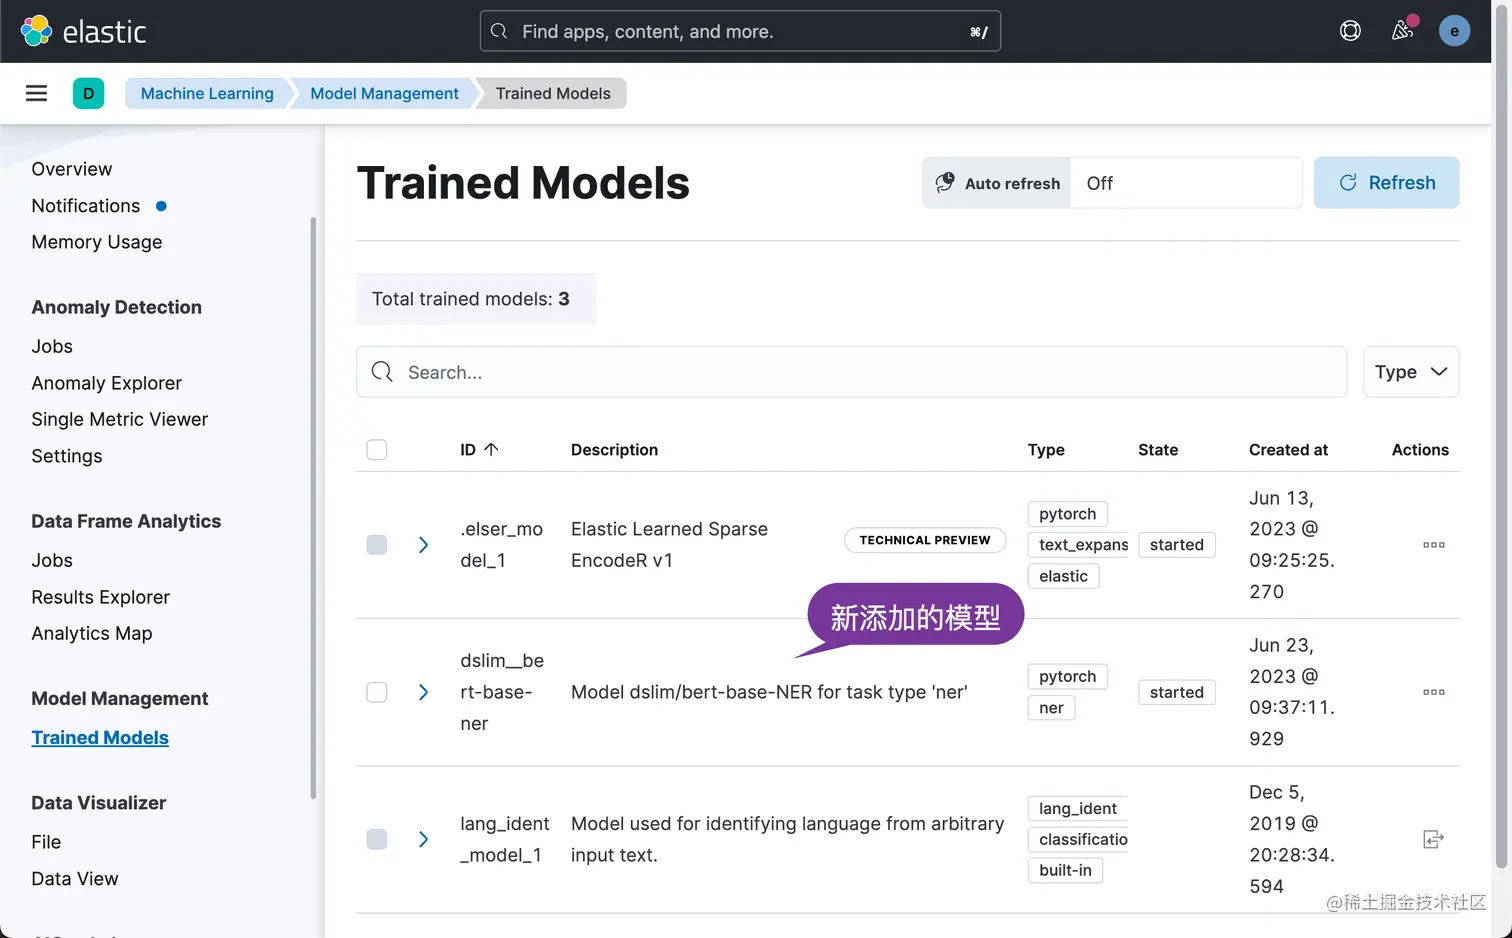This screenshot has width=1512, height=938.
Task: Click the Refresh button
Action: (1387, 183)
